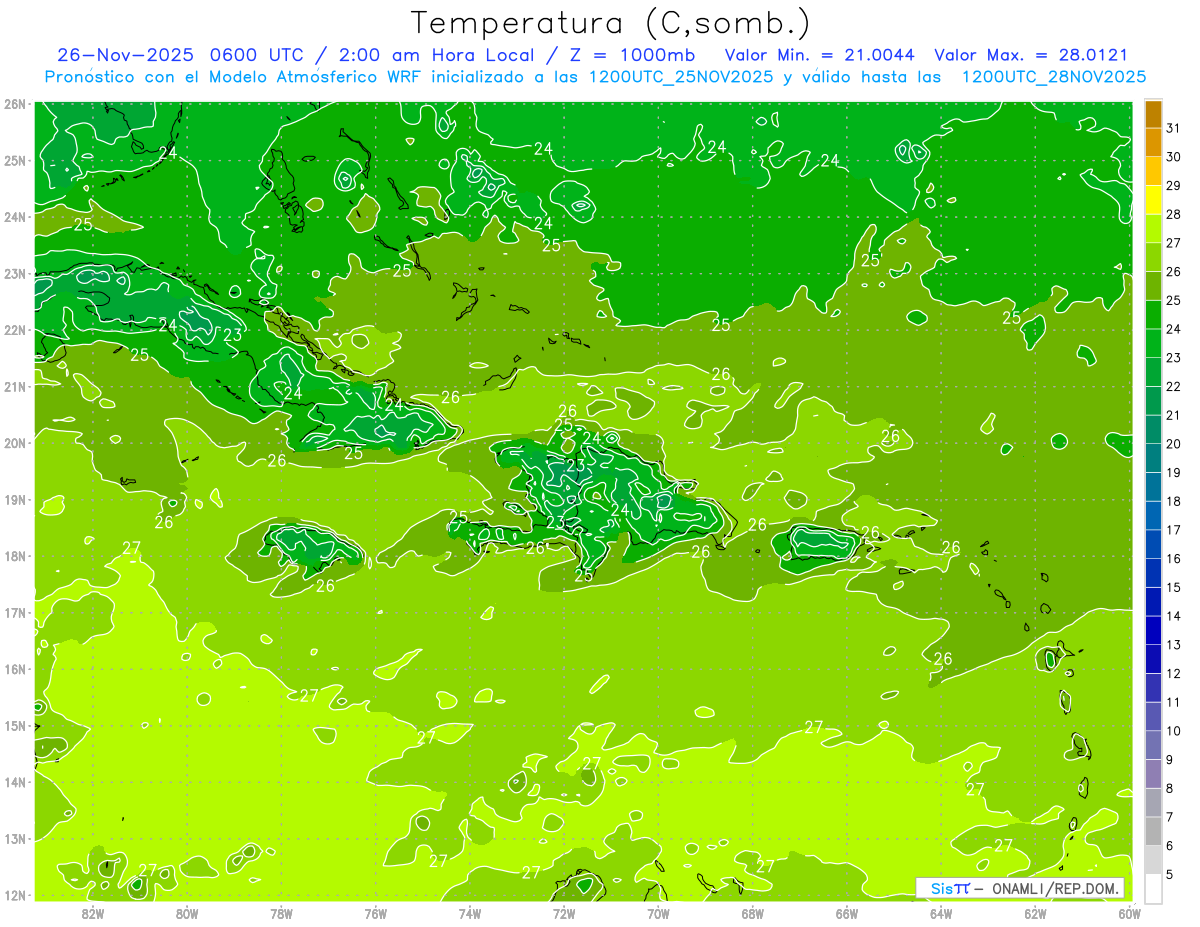Click the legend value label 18
Viewport: 1200px width, 927px height.
[1174, 501]
